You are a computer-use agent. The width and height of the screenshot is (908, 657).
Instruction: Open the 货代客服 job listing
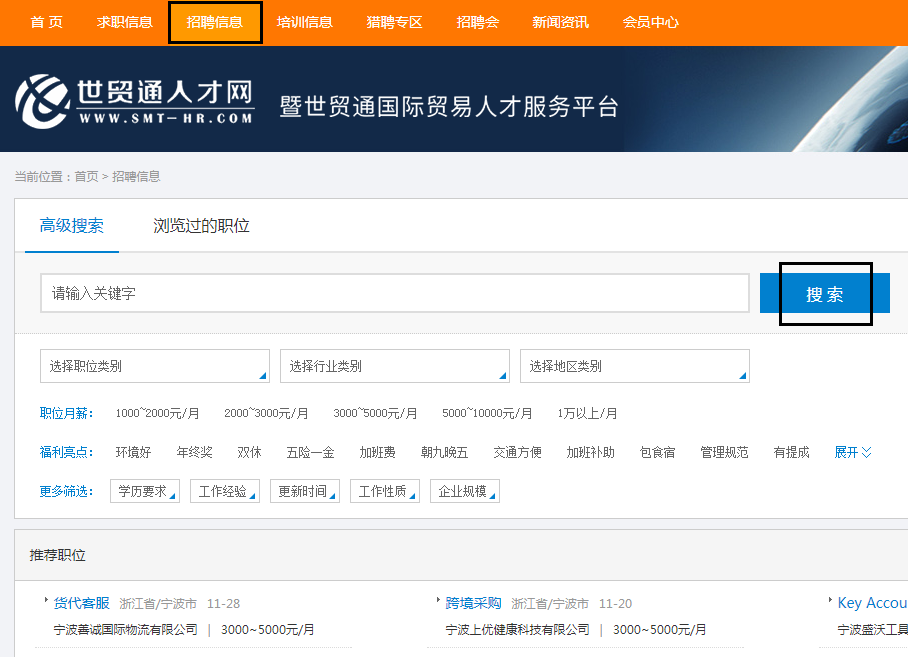click(x=81, y=603)
